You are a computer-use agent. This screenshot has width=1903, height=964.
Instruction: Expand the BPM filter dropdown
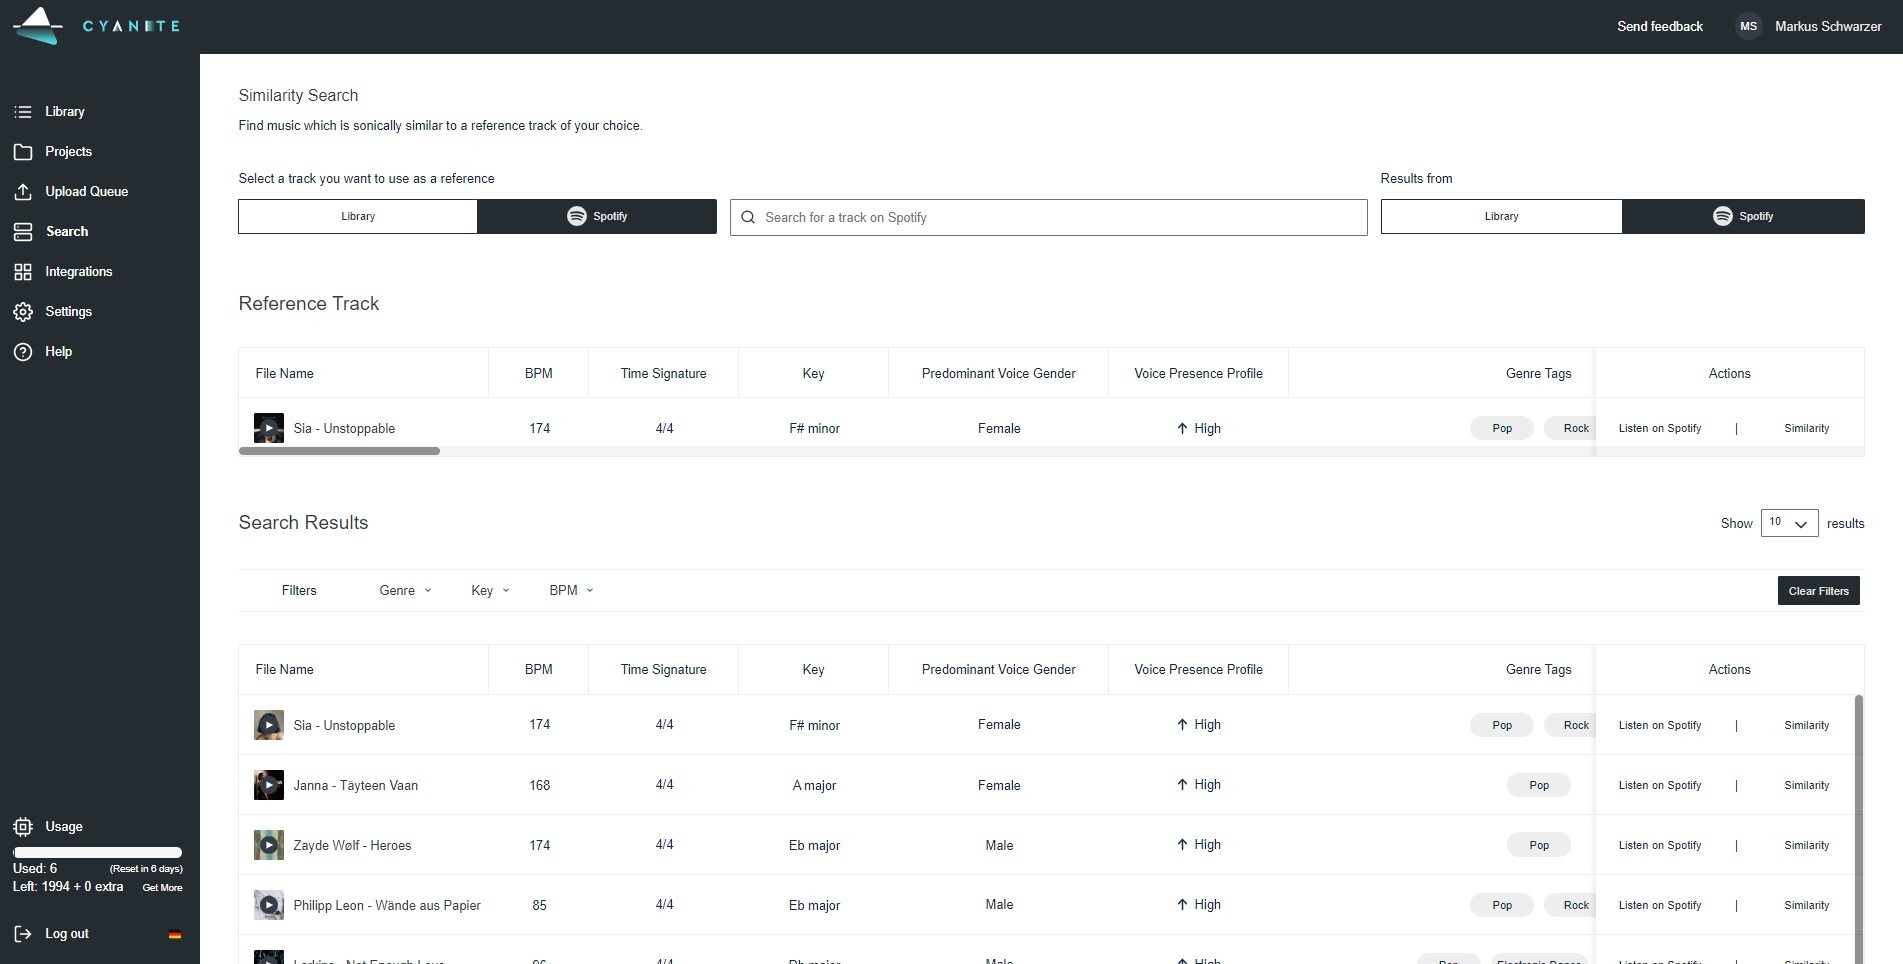point(571,591)
